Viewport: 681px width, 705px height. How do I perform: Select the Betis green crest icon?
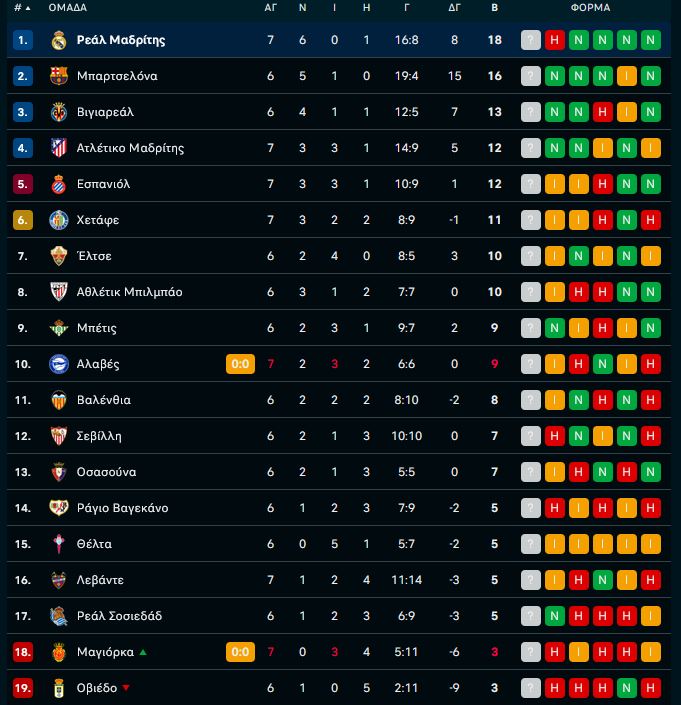point(59,328)
